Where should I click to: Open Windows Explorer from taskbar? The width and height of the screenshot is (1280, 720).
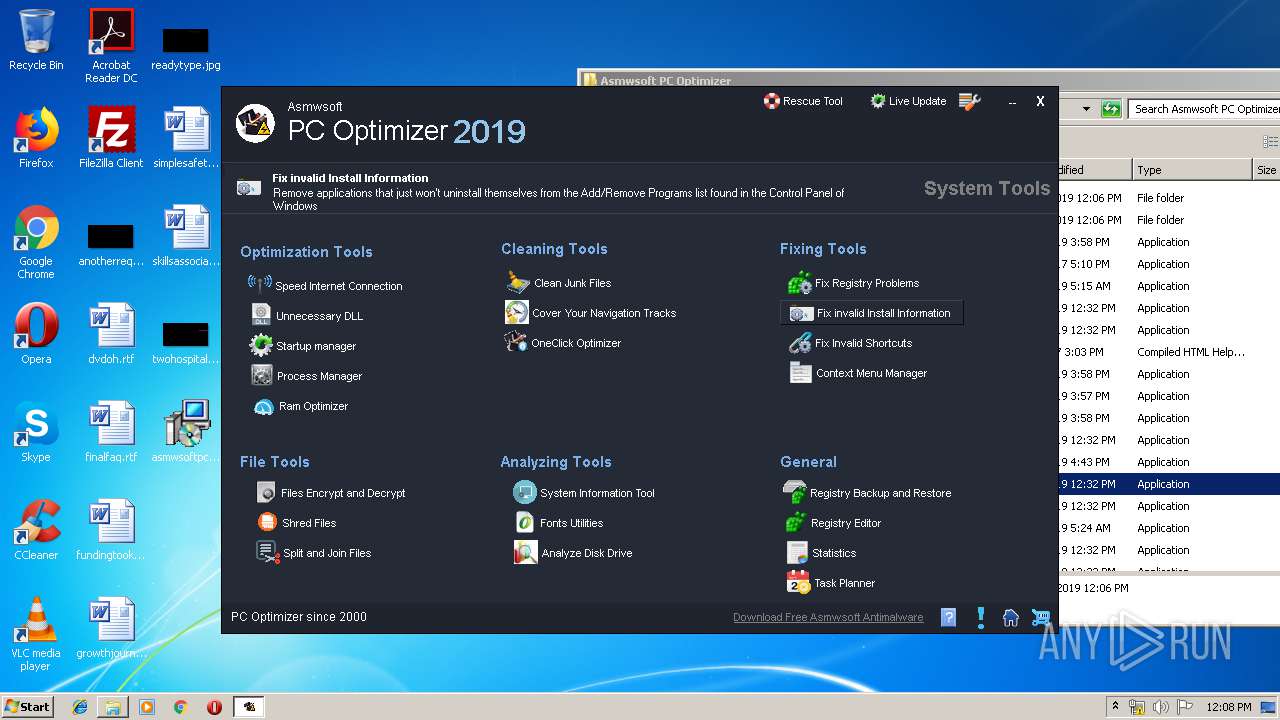(113, 706)
